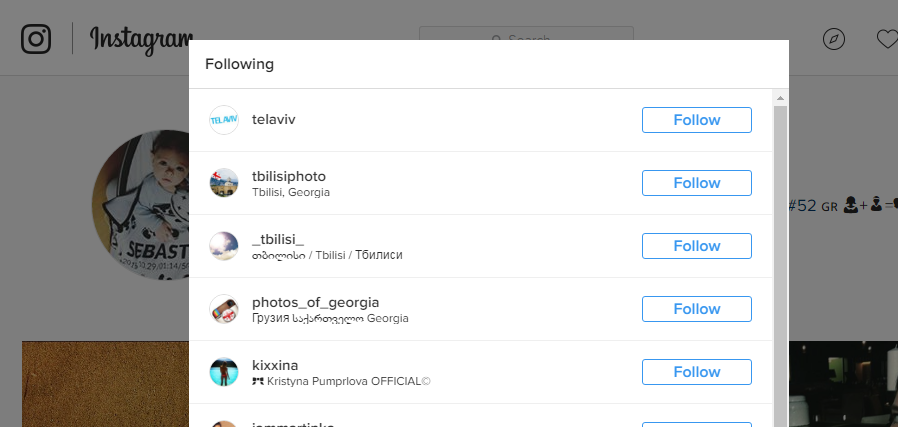Open the Explore compass icon

point(834,39)
